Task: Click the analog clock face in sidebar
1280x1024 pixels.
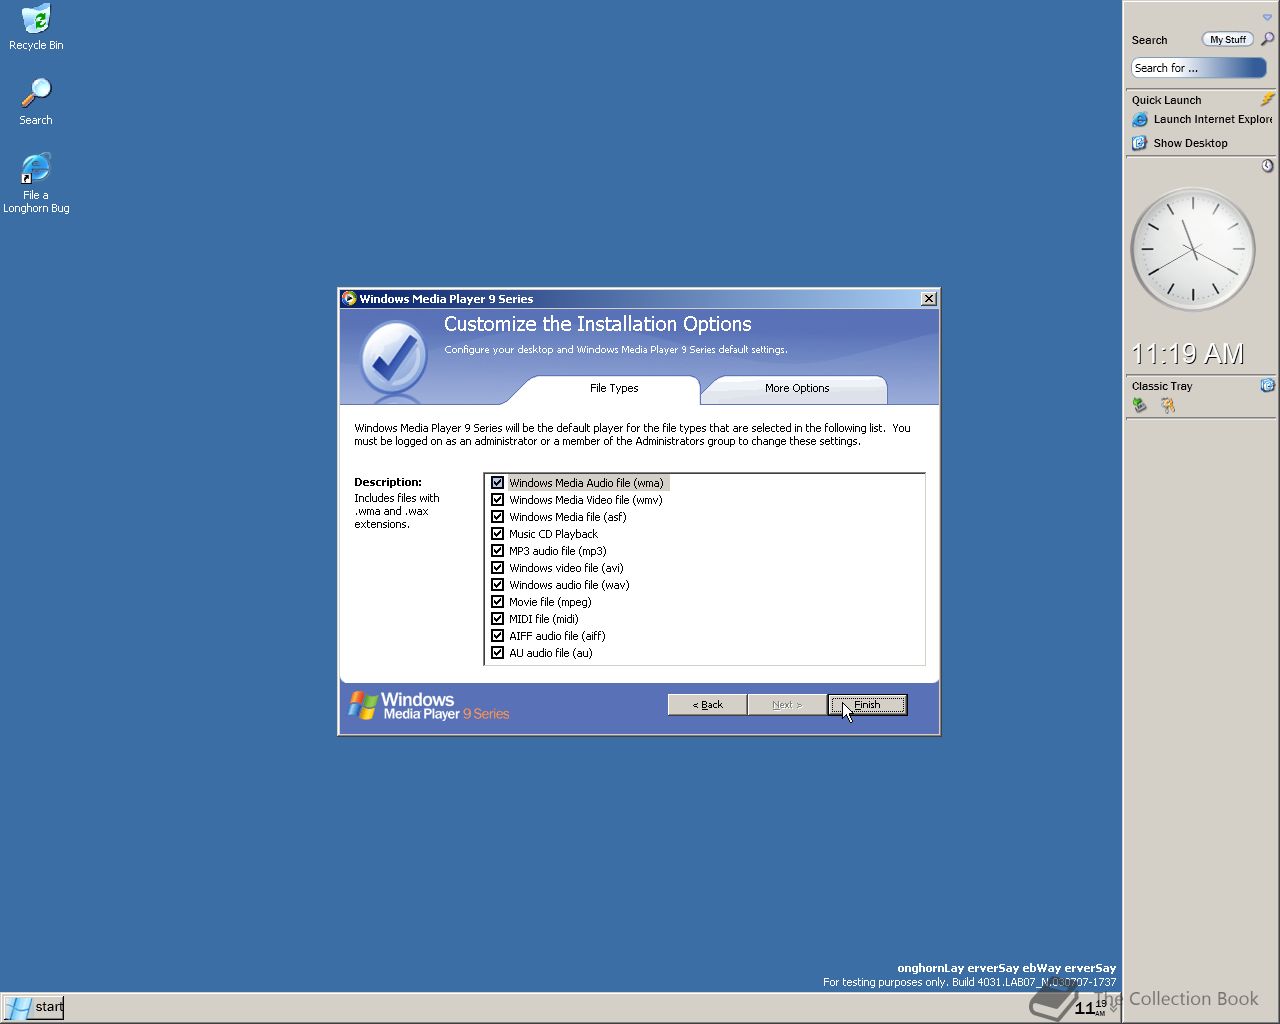Action: coord(1192,249)
